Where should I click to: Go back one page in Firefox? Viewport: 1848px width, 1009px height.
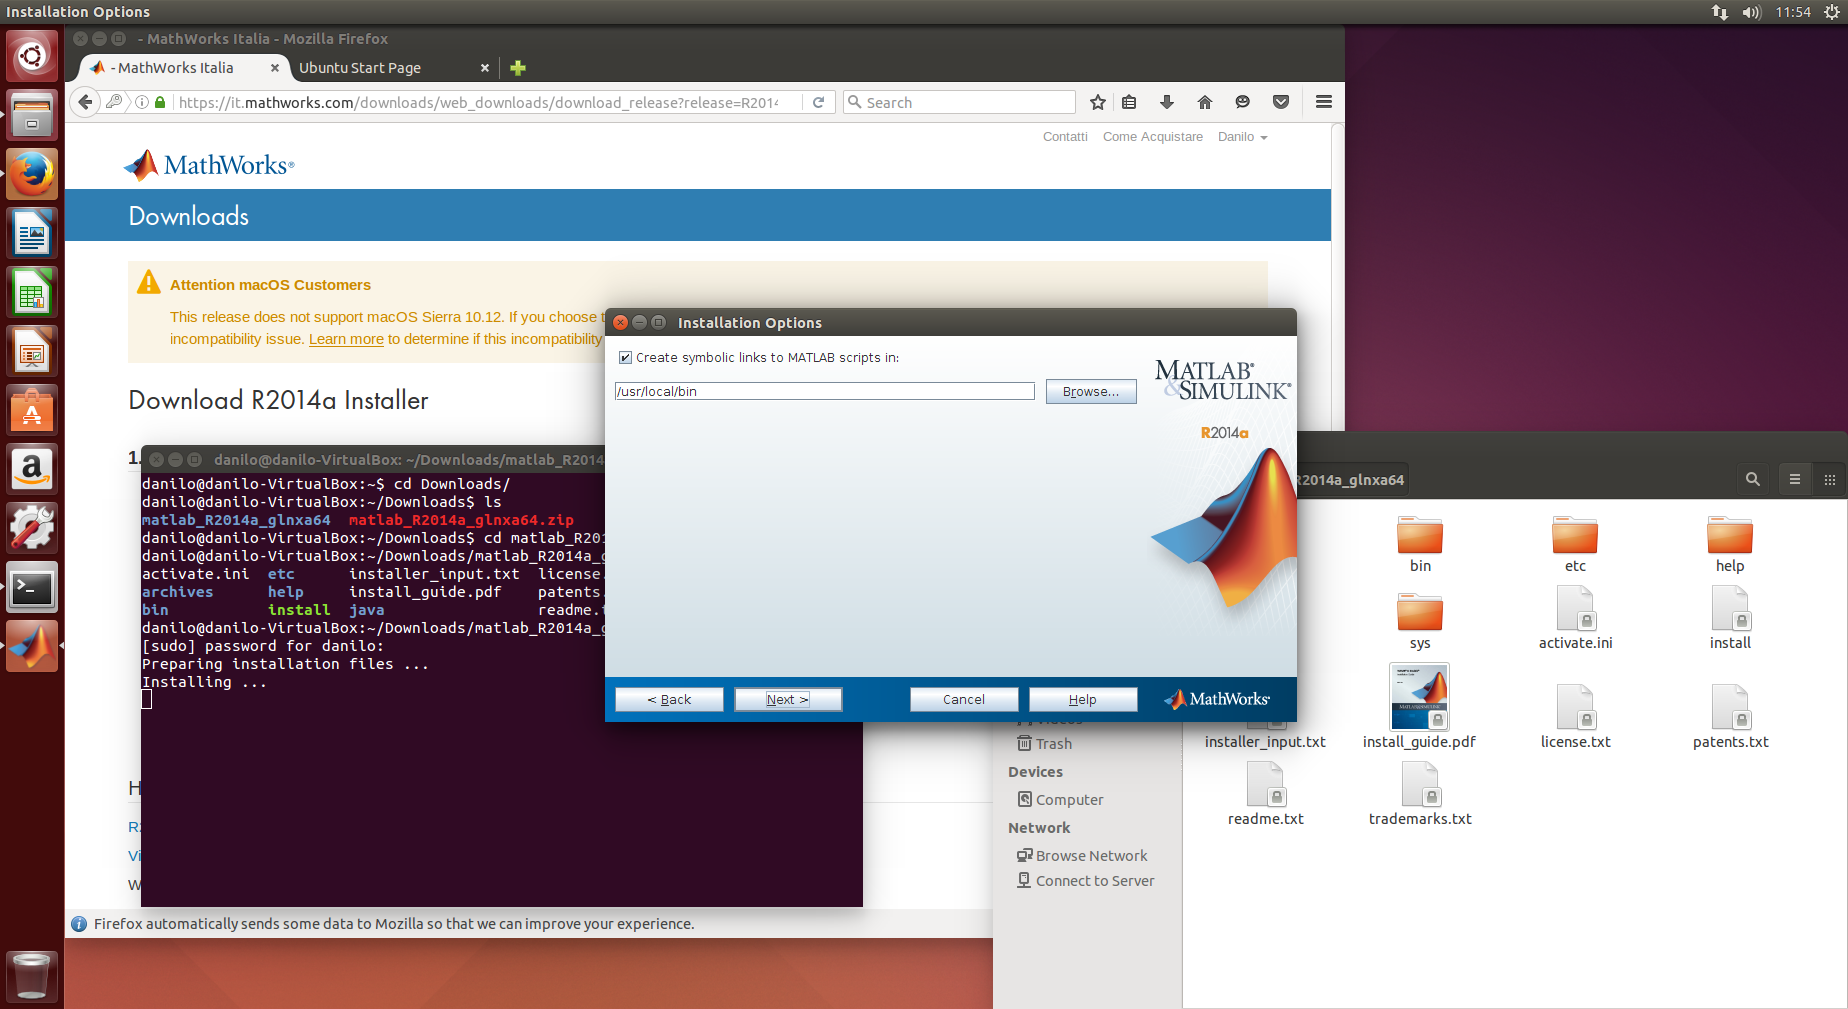(85, 102)
